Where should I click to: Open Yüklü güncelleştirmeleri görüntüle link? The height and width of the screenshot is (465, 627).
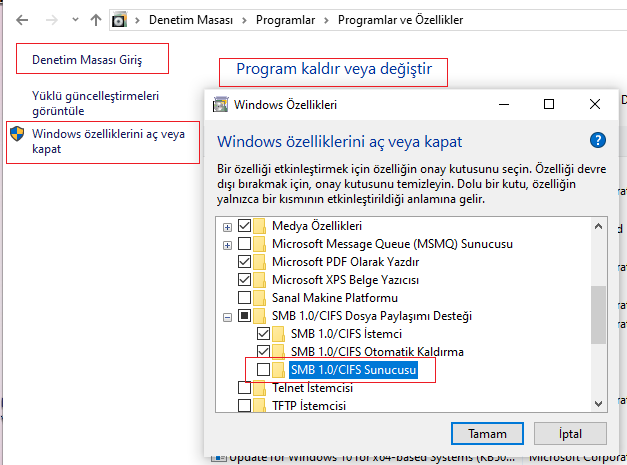[x=96, y=103]
